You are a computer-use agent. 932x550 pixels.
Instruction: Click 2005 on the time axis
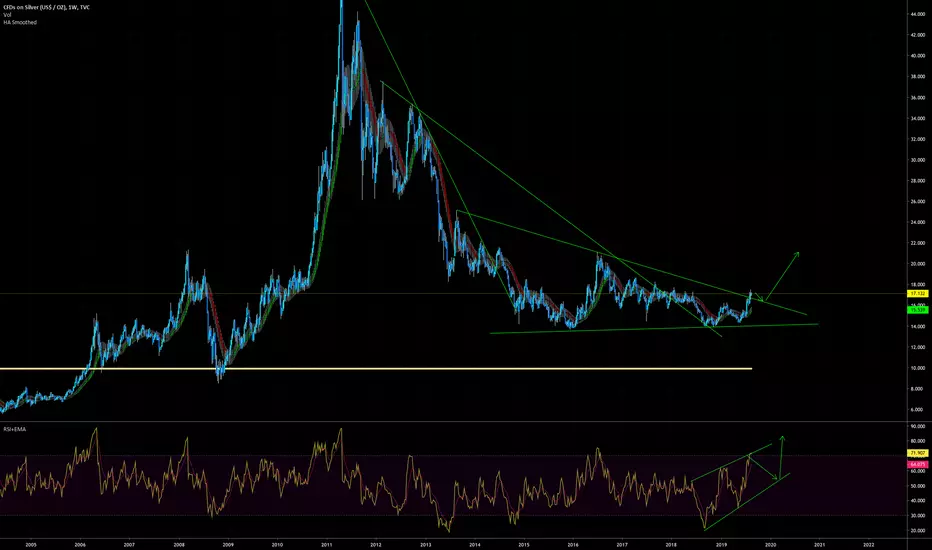tap(31, 544)
